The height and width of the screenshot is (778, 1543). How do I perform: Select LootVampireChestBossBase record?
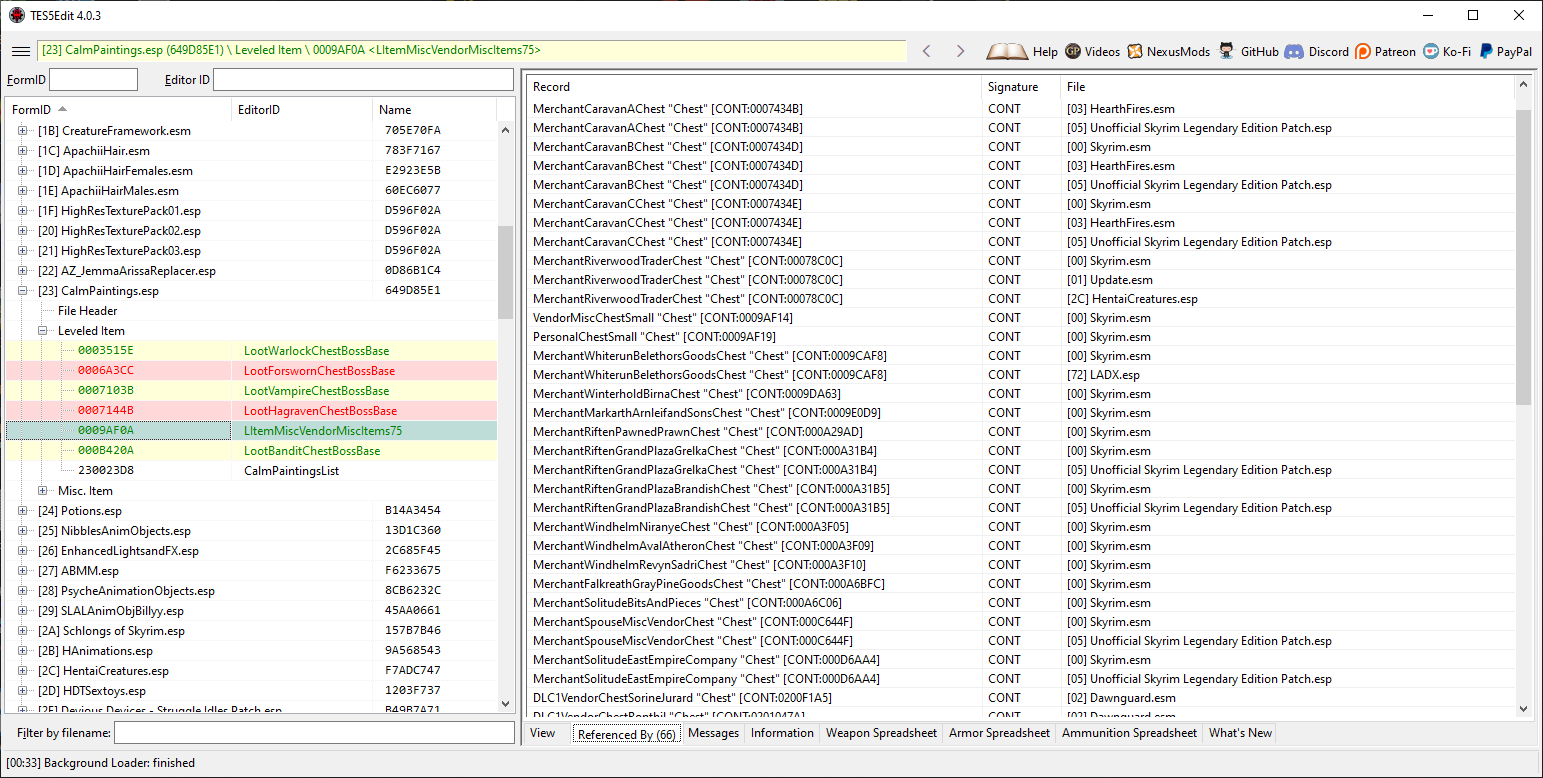(250, 391)
